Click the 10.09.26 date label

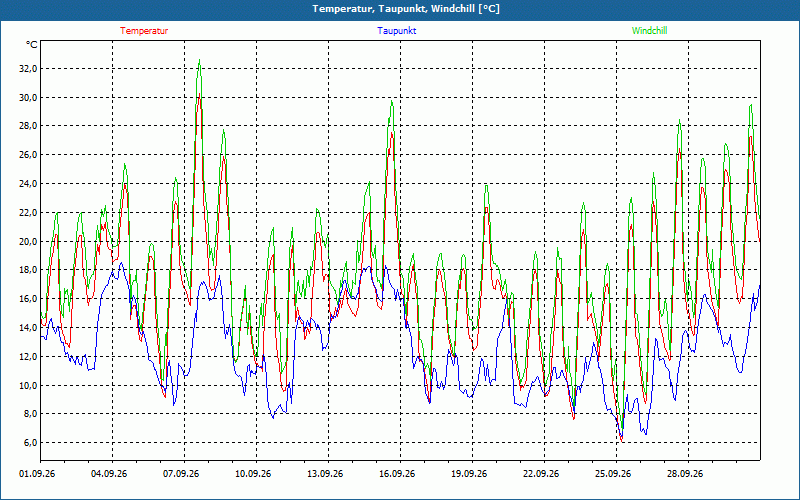click(253, 474)
